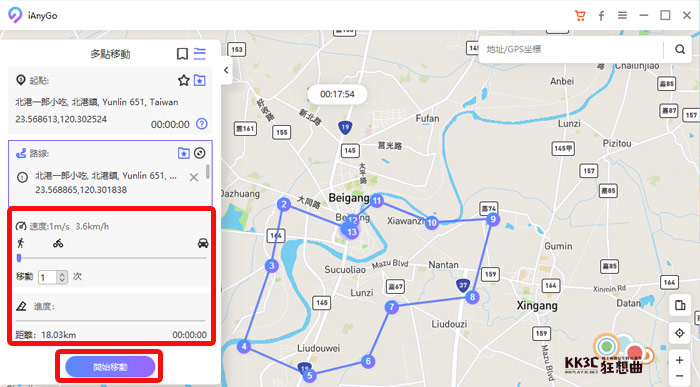Click the help question mark icon
This screenshot has width=700, height=387.
click(202, 124)
